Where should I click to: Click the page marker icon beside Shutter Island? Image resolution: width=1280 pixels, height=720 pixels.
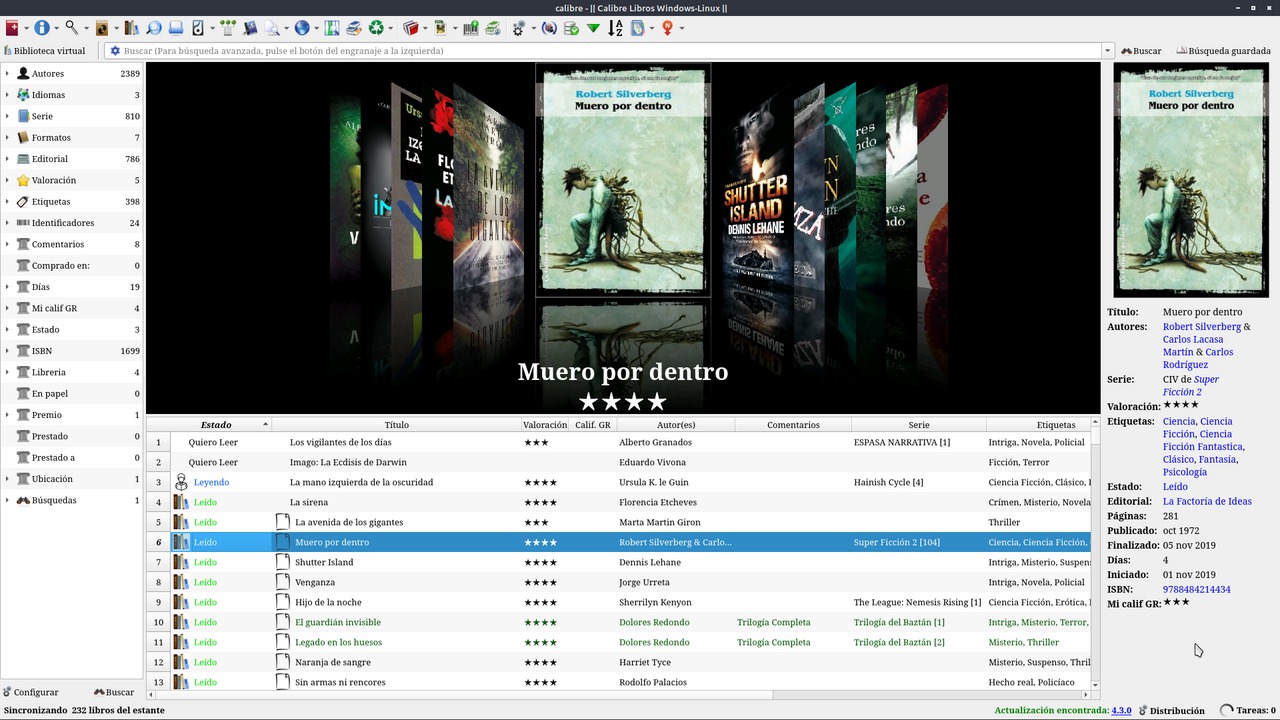click(x=283, y=562)
